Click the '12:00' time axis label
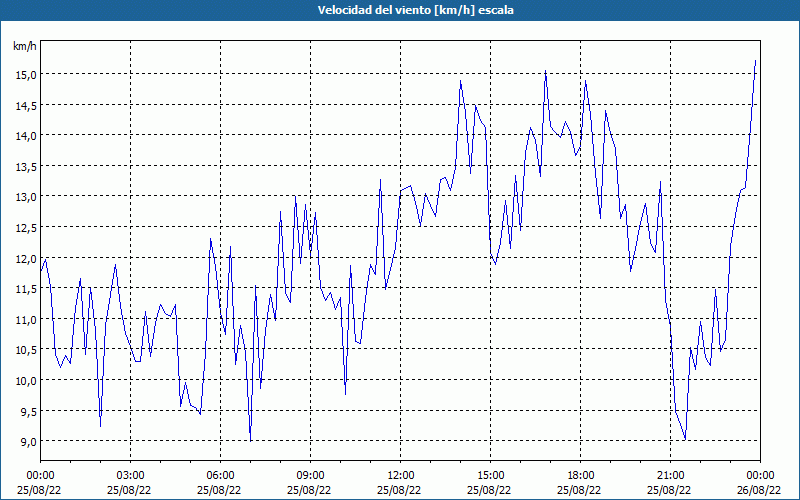Screen dimensions: 800x500 click(401, 476)
